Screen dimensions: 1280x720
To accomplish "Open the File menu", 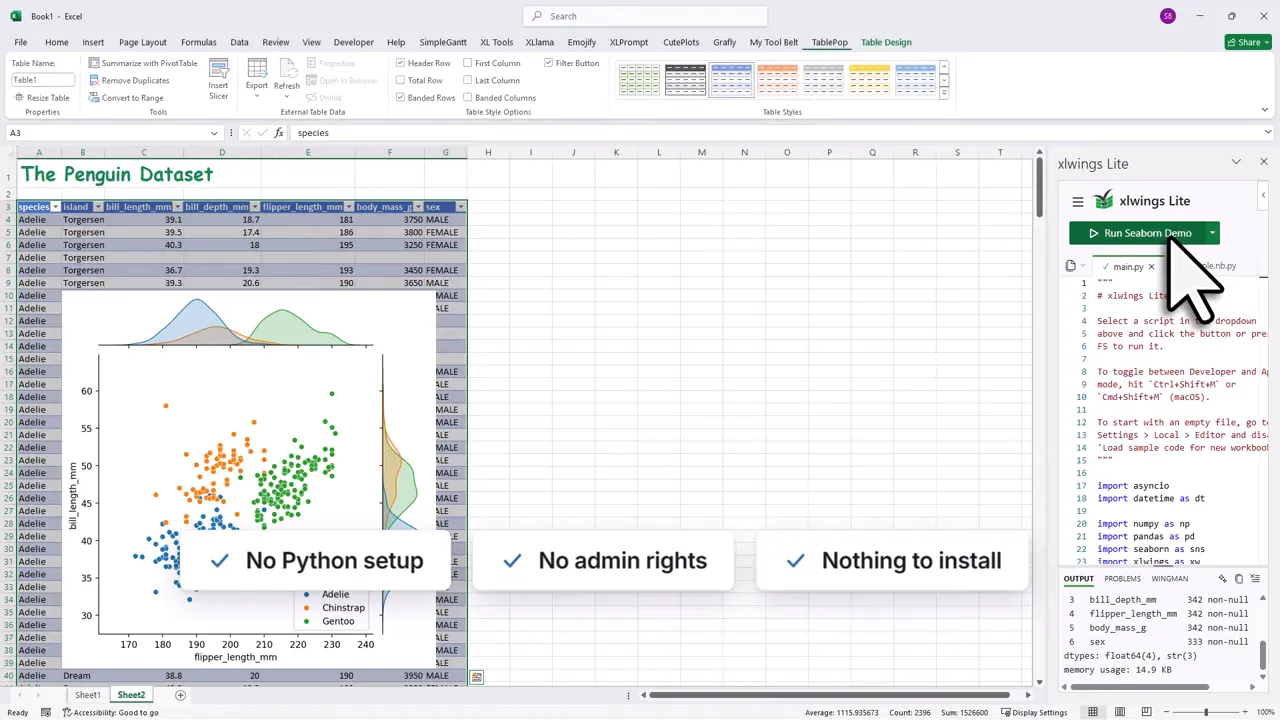I will point(20,42).
